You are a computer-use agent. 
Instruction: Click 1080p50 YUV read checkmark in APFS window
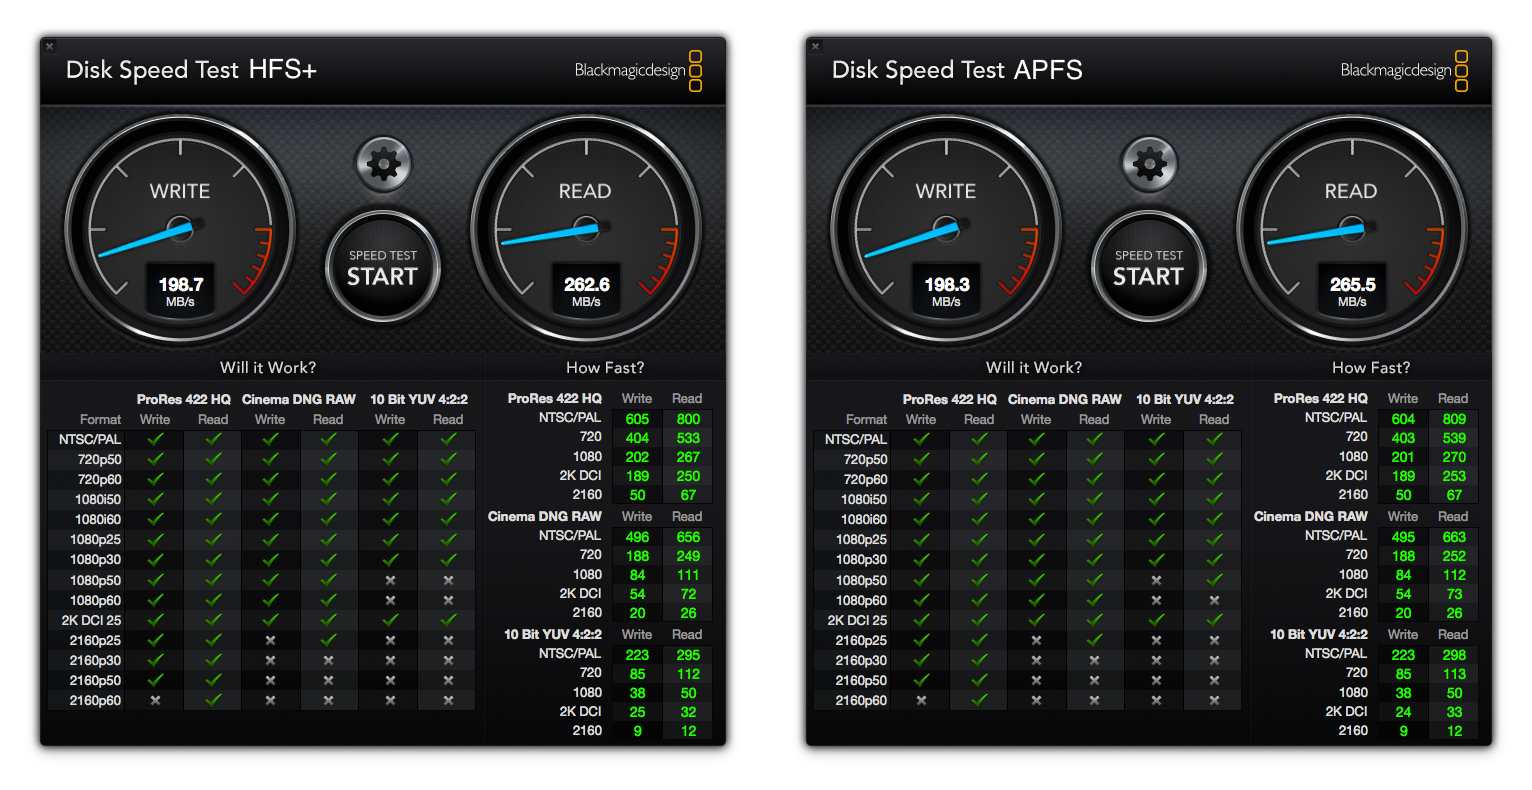1214,580
